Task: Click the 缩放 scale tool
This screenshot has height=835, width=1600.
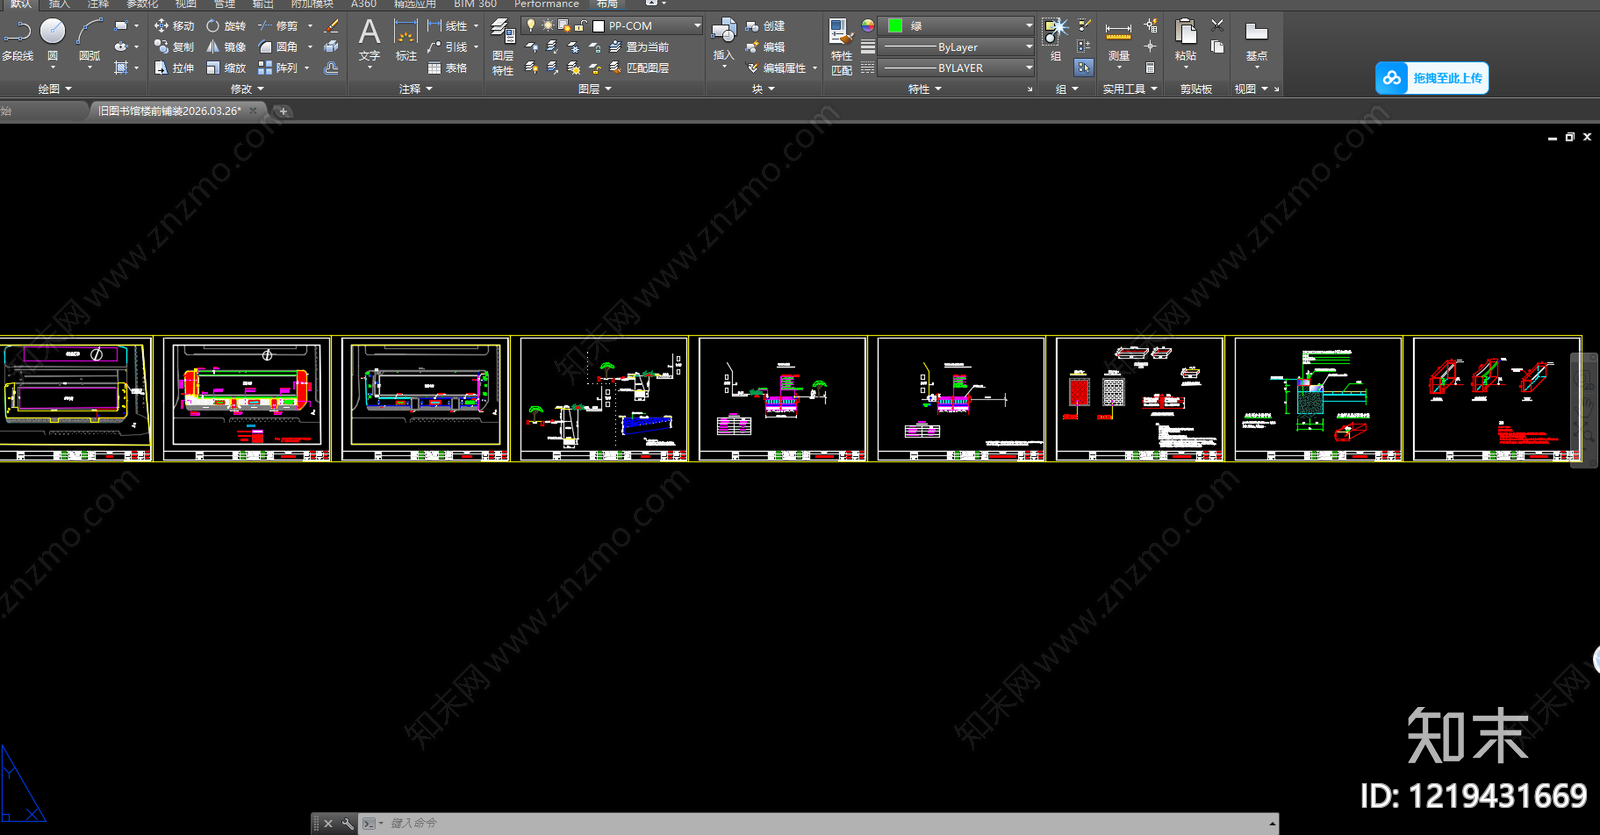Action: (226, 68)
